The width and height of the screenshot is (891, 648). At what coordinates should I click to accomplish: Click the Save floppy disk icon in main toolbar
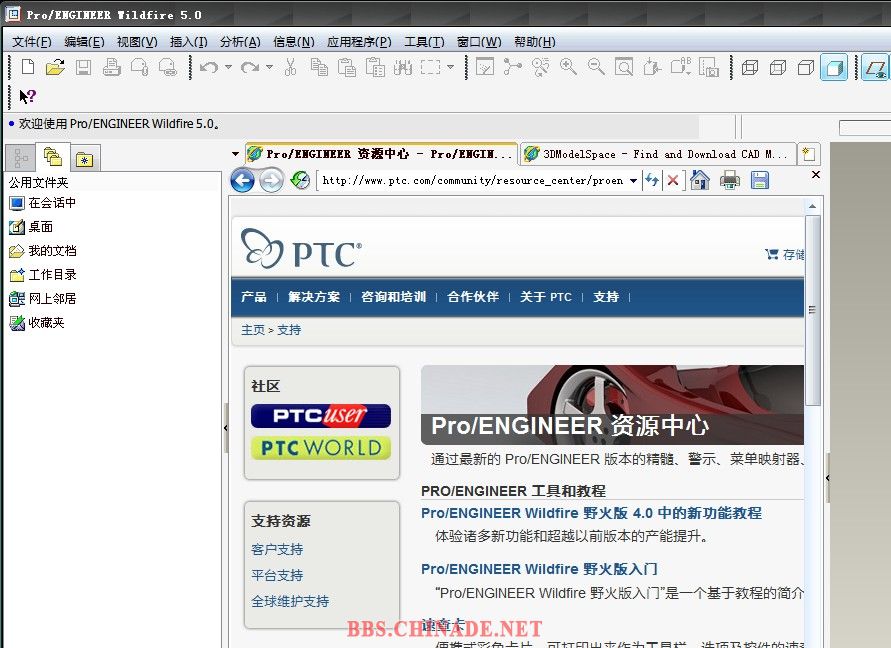point(84,67)
